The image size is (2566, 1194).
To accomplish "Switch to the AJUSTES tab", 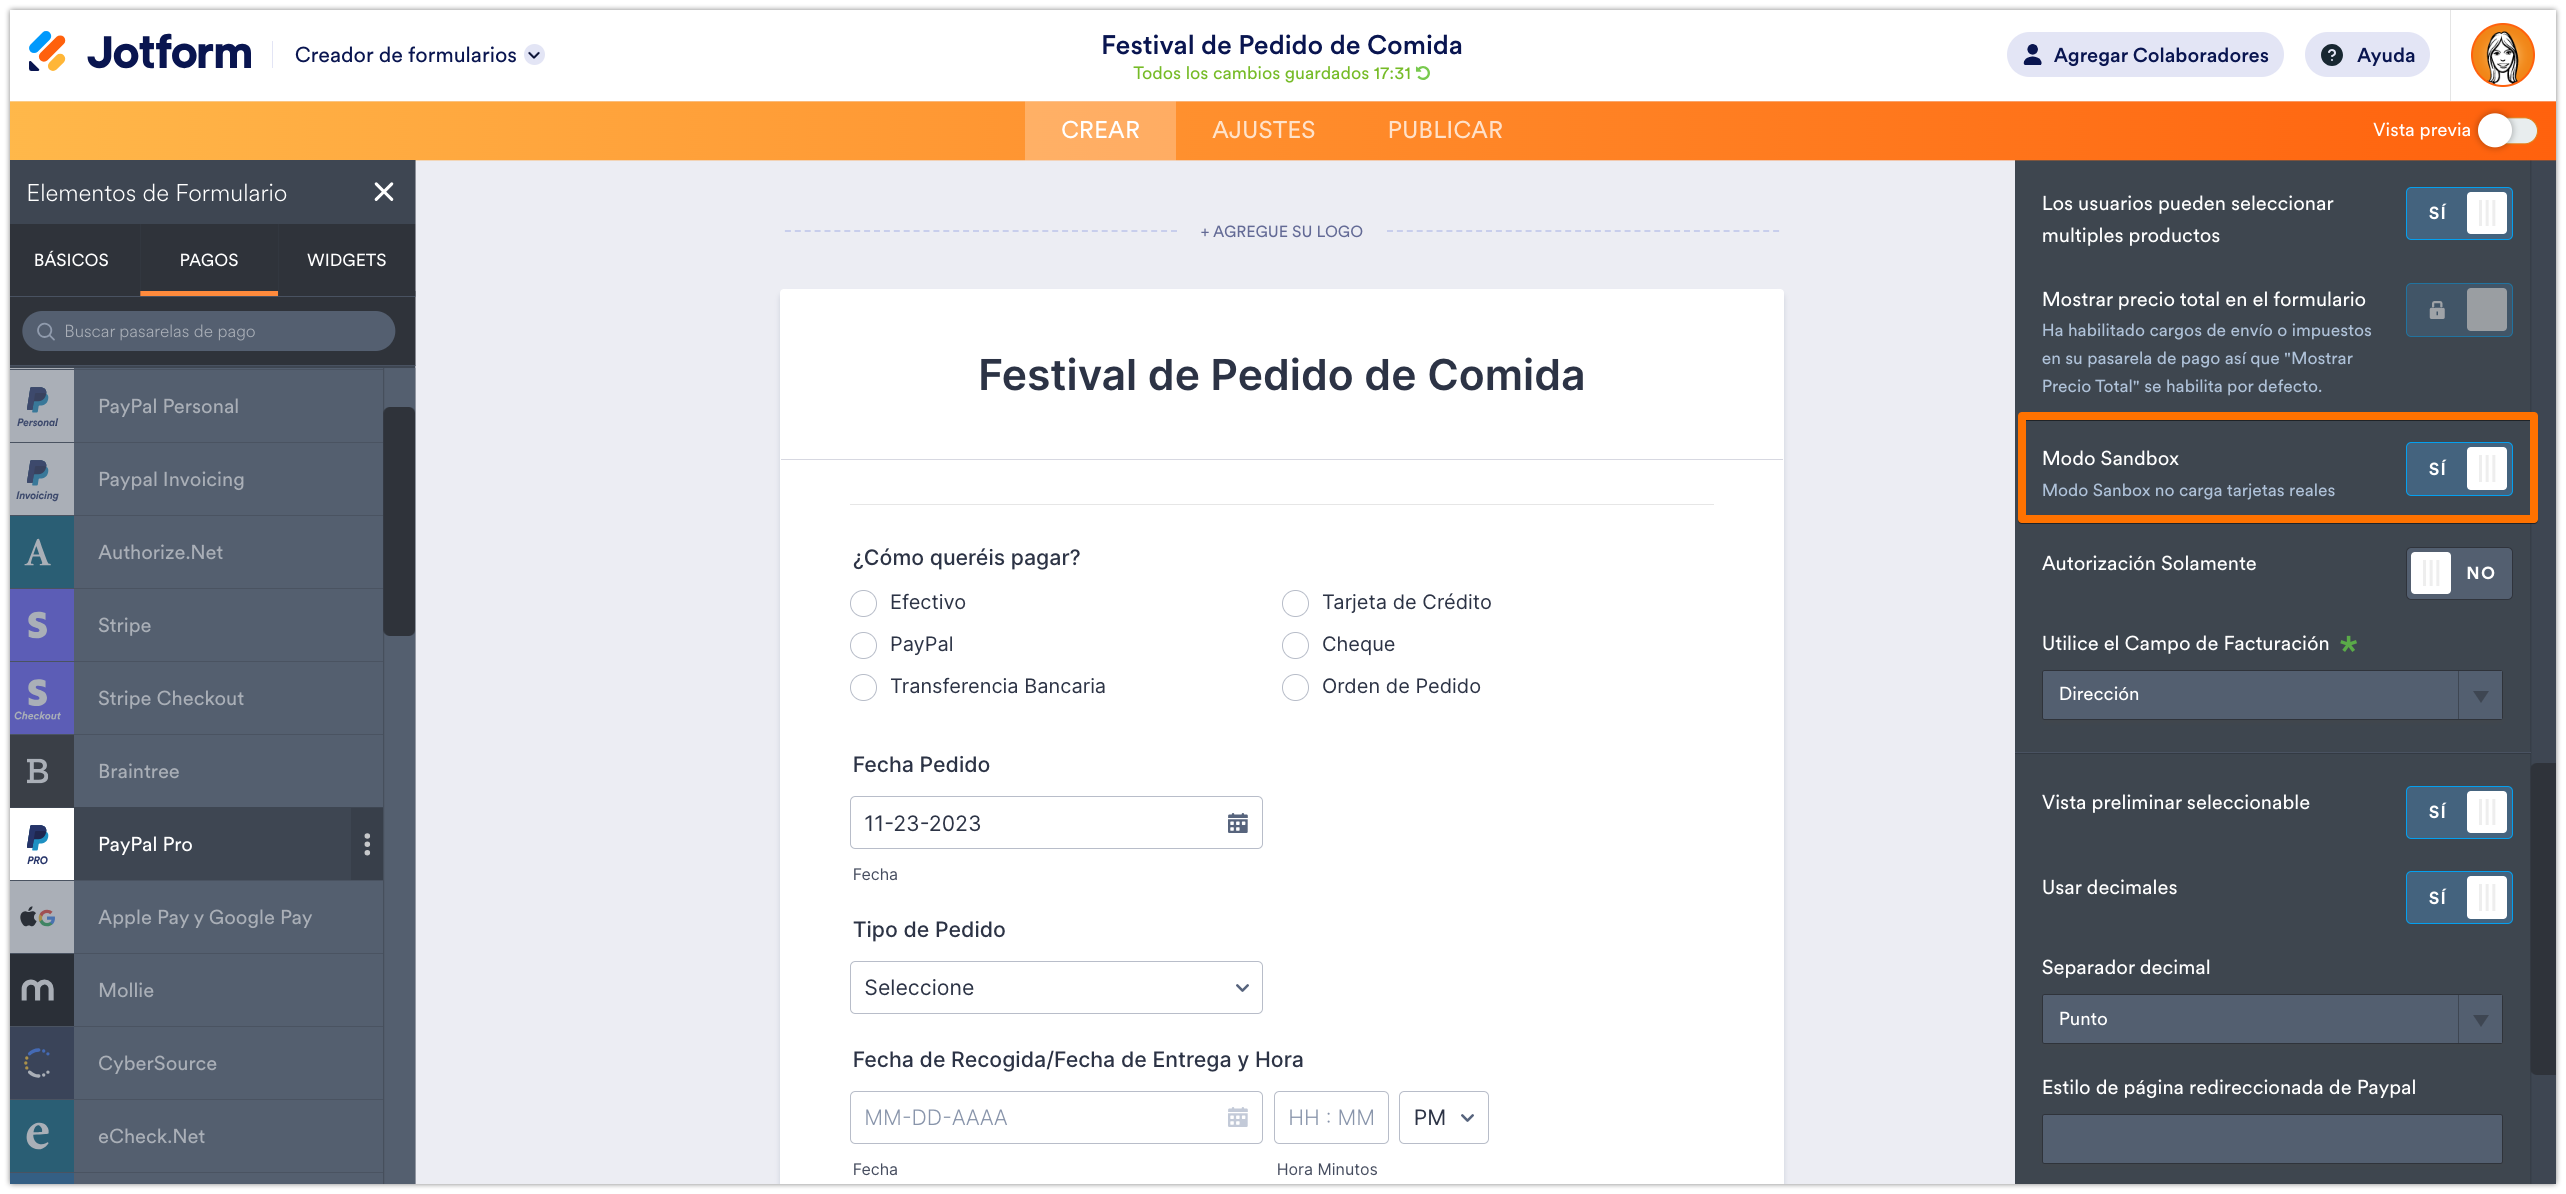I will tap(1263, 130).
